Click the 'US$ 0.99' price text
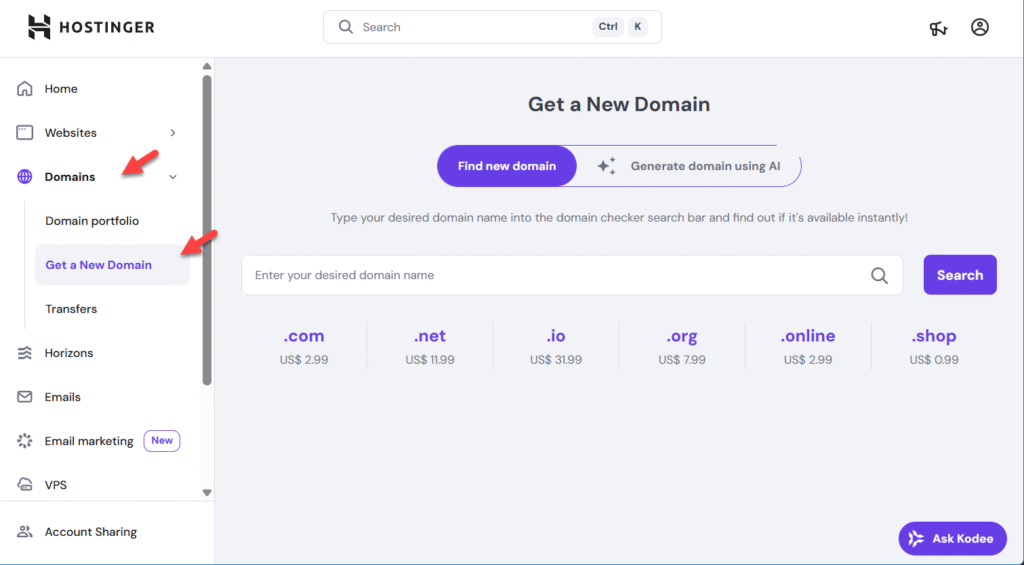 coord(934,360)
